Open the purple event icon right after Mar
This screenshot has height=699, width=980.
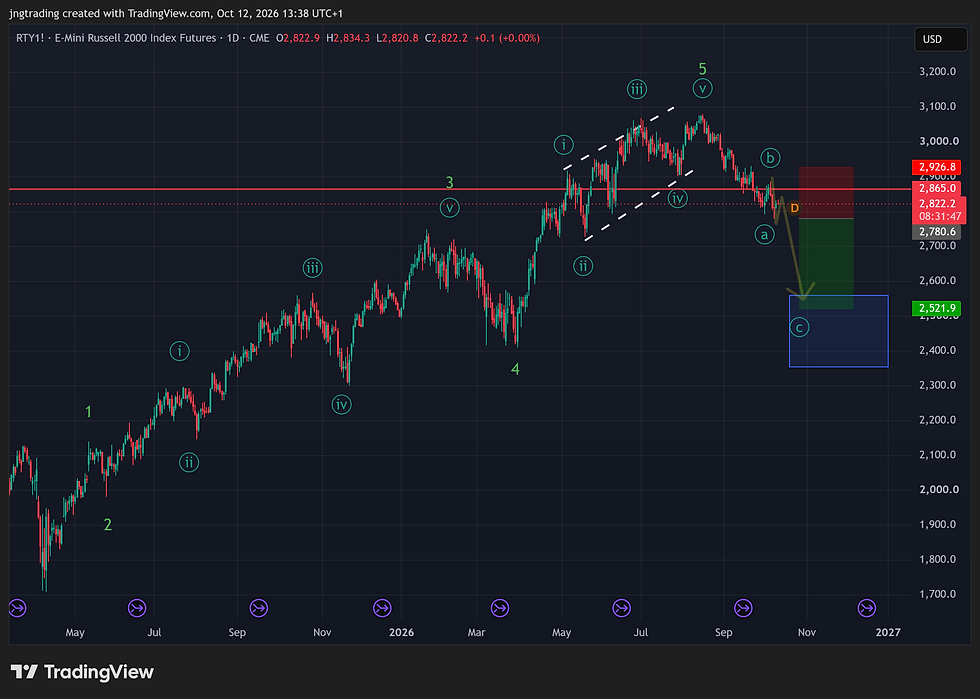coord(499,607)
